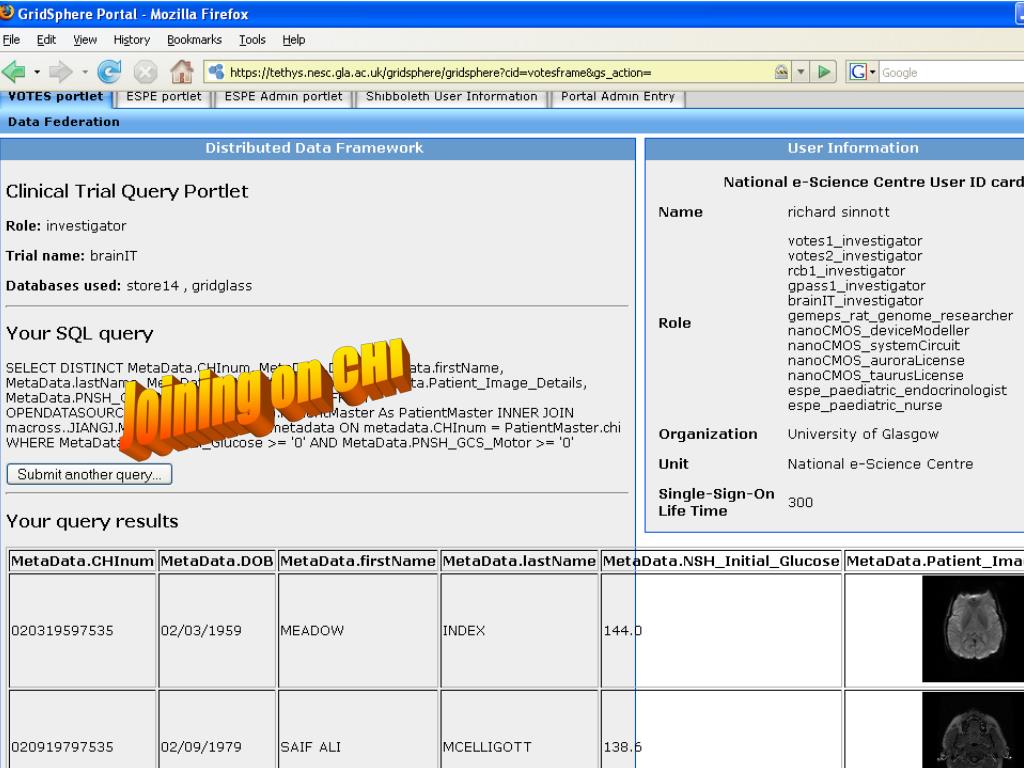This screenshot has height=768, width=1024.
Task: Click the glucose value 138.6
Action: 622,747
